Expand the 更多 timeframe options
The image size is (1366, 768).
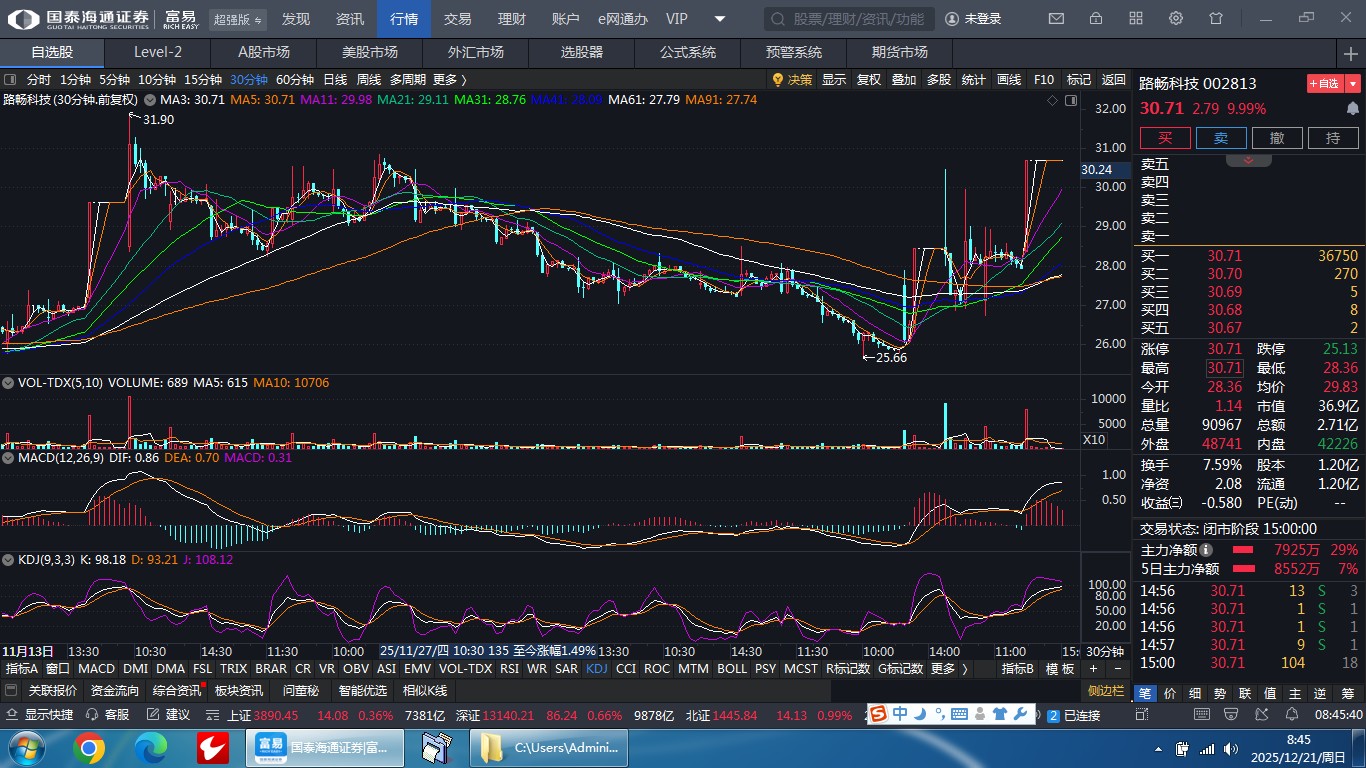449,80
